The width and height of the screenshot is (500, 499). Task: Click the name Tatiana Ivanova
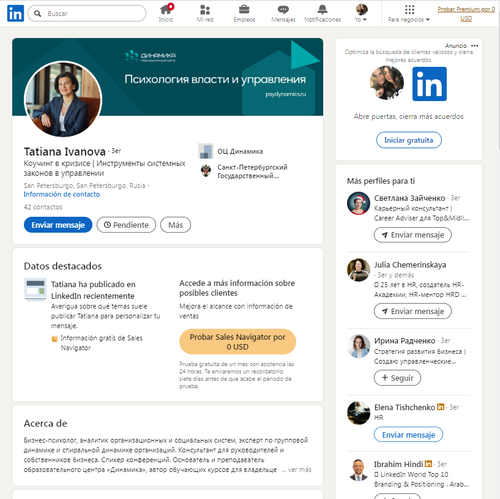coord(65,152)
